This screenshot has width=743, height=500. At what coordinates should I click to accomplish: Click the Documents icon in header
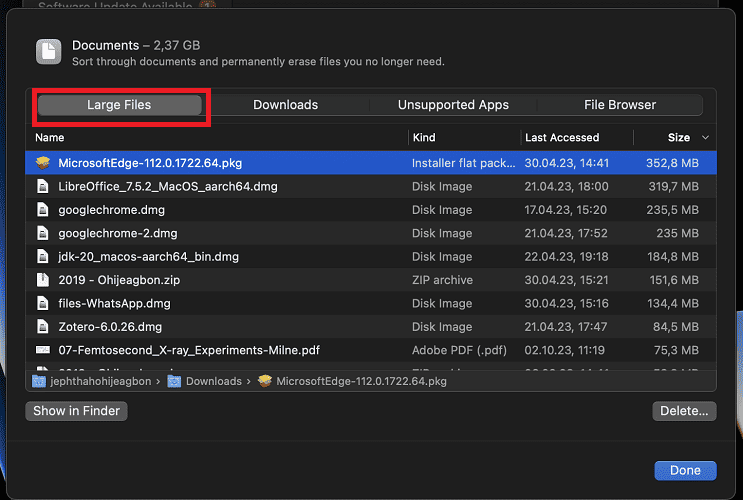click(48, 52)
